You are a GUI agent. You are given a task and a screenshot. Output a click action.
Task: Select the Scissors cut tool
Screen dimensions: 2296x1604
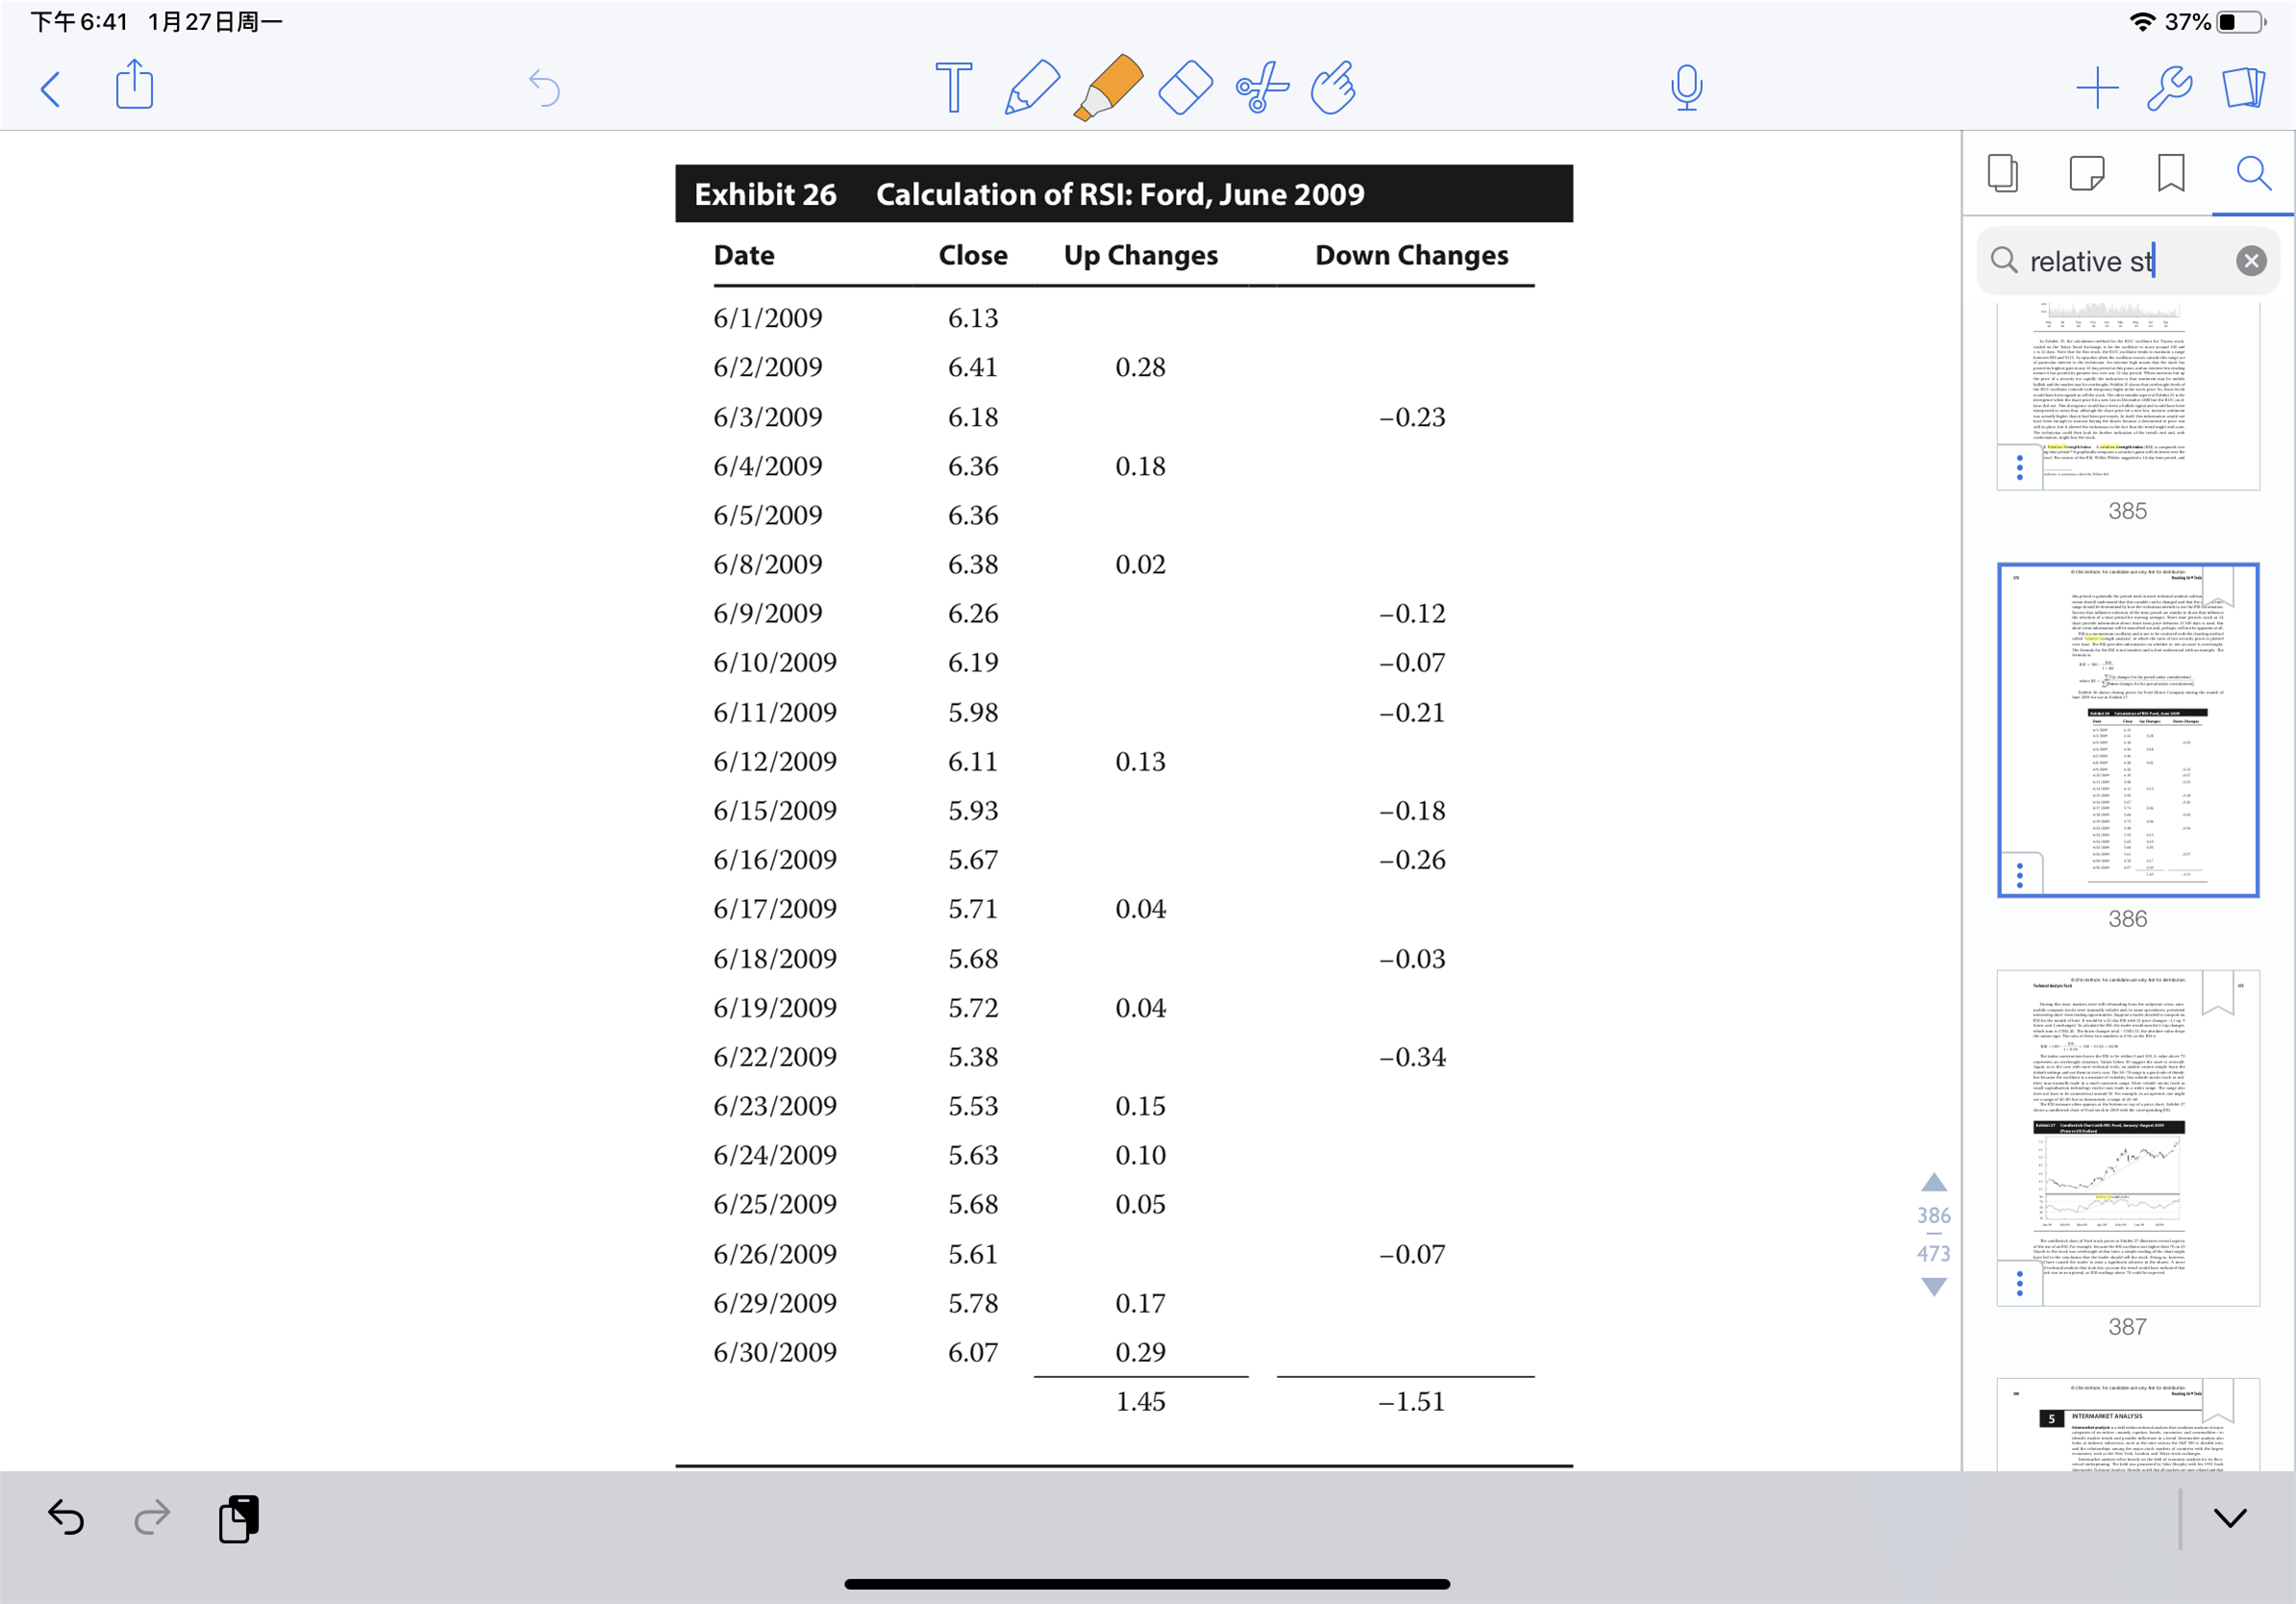coord(1262,87)
